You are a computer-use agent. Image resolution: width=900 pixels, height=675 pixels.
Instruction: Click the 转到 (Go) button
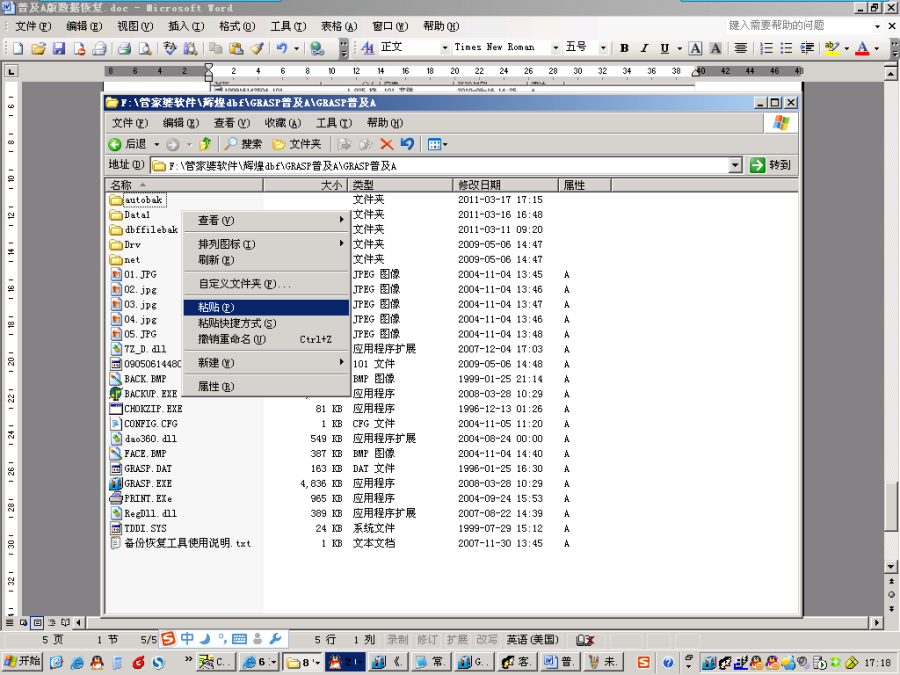771,165
